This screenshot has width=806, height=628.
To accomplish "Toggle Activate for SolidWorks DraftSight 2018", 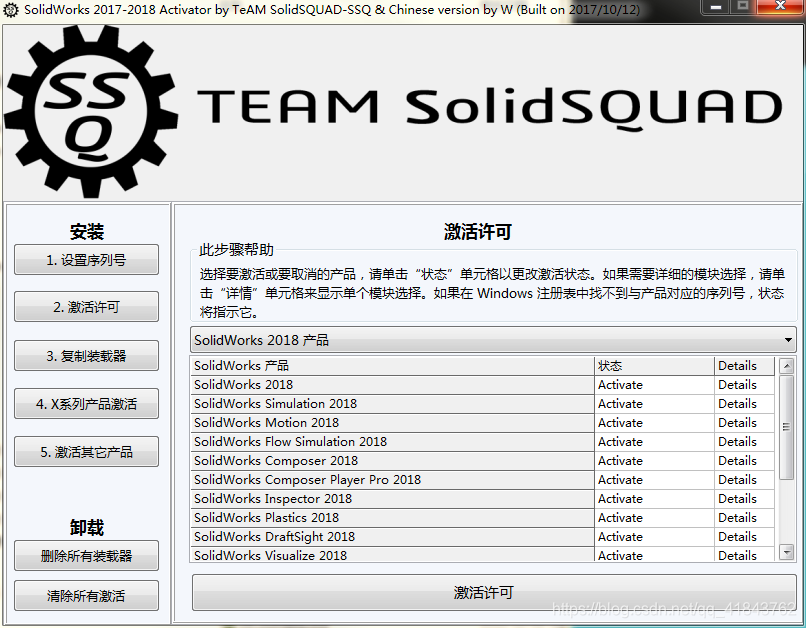I will [654, 537].
